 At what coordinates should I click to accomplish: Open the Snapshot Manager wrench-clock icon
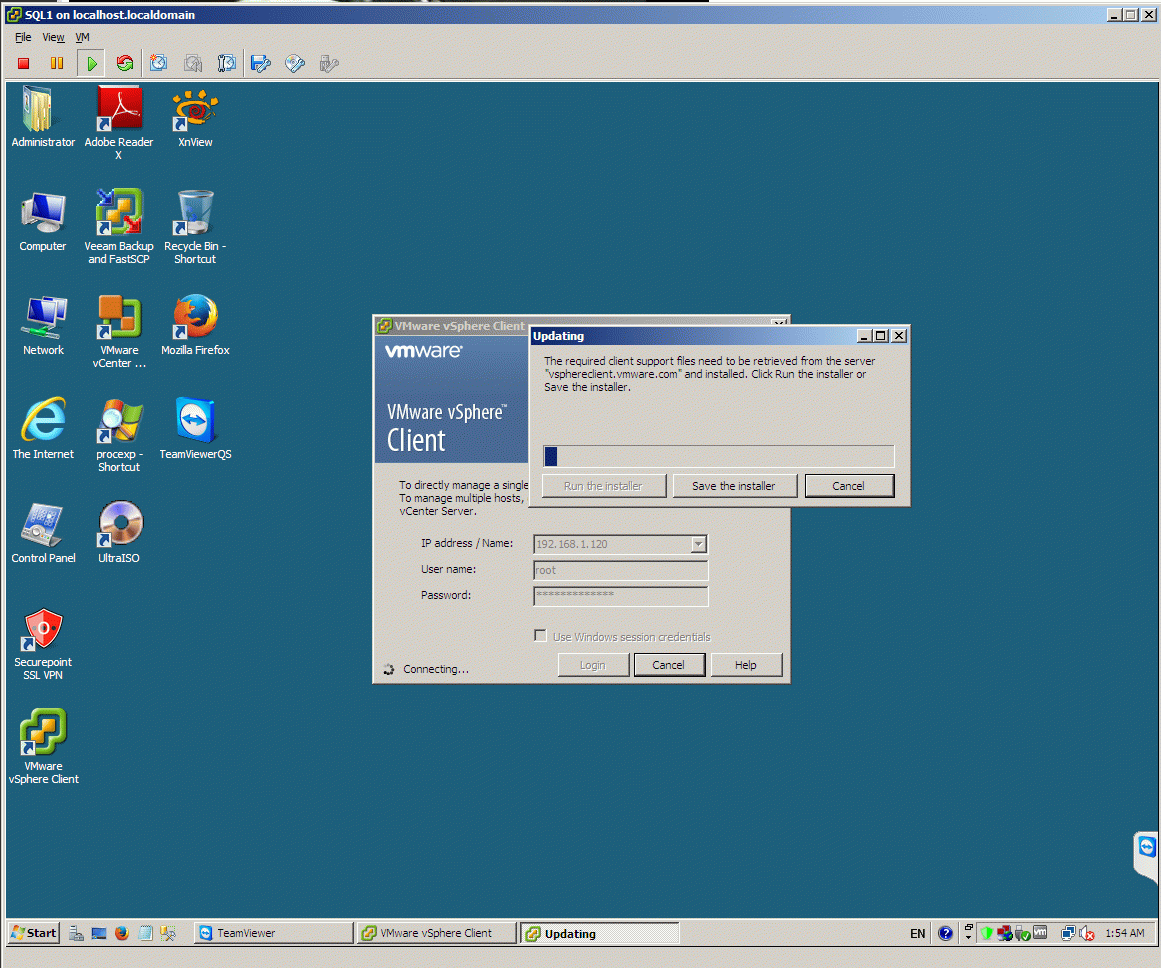tap(227, 64)
